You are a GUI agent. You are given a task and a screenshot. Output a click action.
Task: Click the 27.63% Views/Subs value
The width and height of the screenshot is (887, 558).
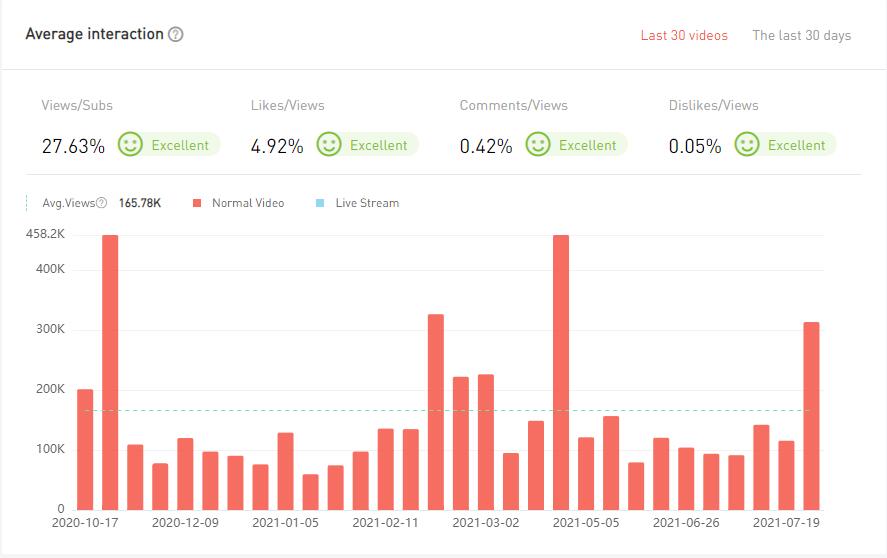73,146
